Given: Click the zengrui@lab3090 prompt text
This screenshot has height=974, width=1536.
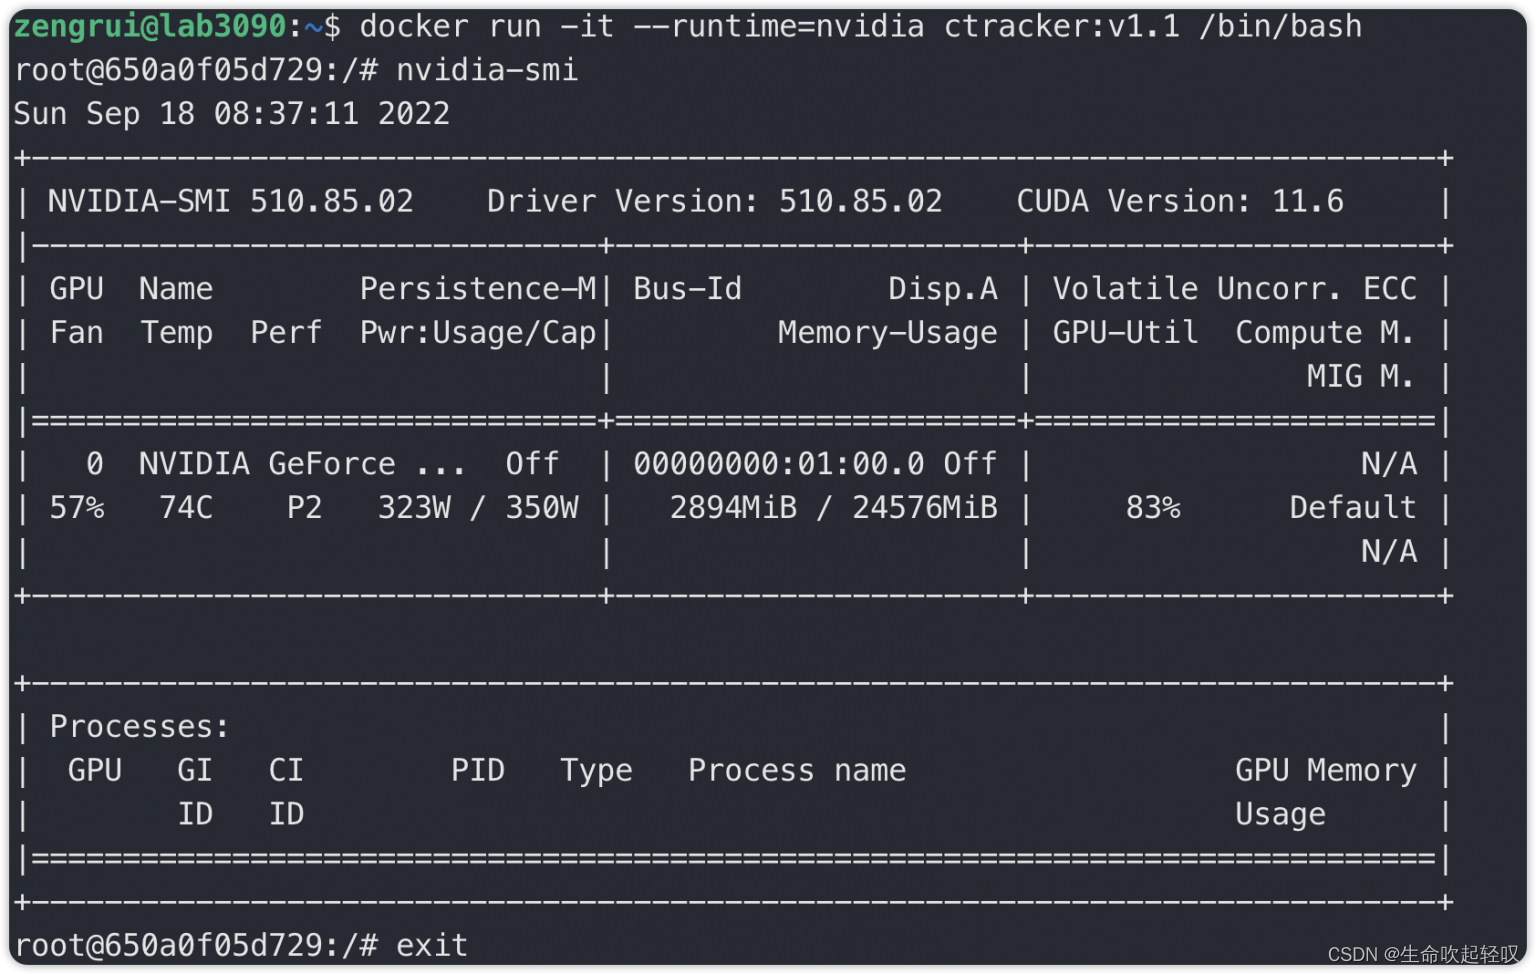Looking at the screenshot, I should pos(150,26).
